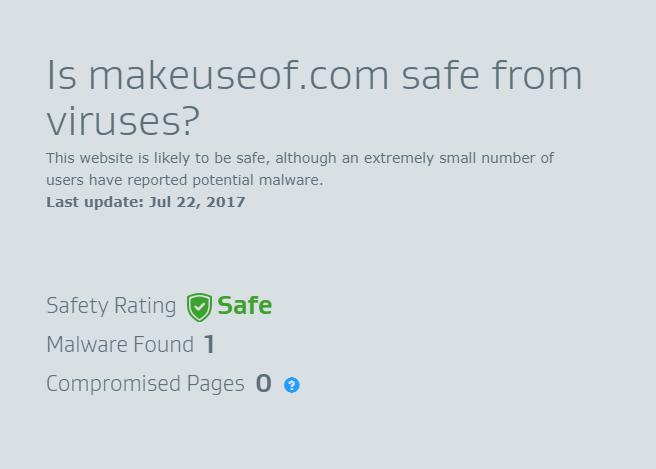Screen dimensions: 656x469
Task: Click the green "Safe" rating text
Action: (x=244, y=306)
